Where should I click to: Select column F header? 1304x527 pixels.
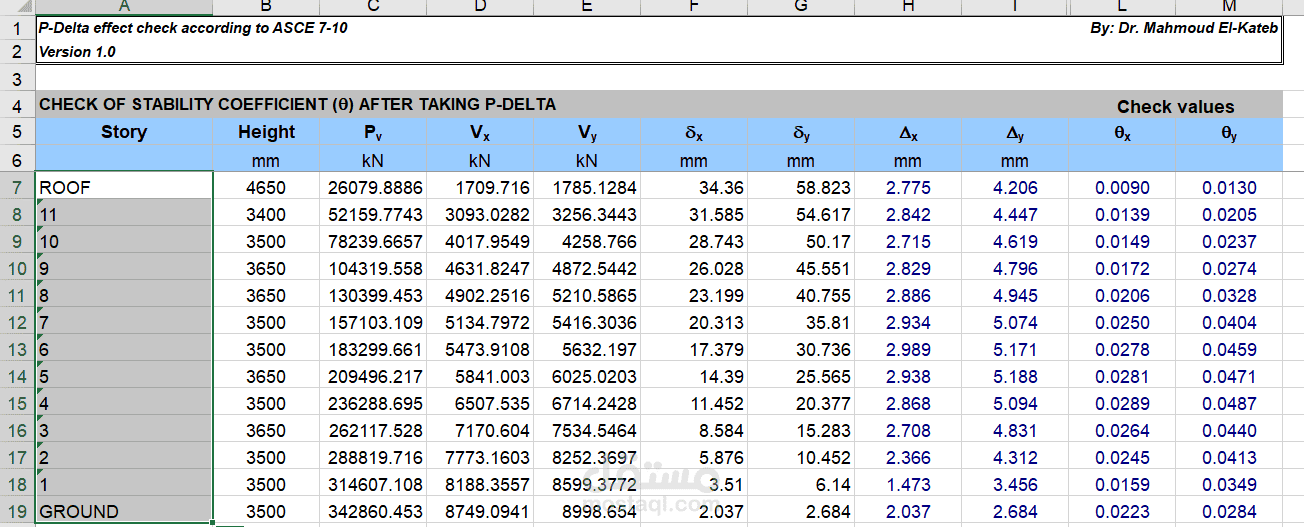[x=694, y=7]
